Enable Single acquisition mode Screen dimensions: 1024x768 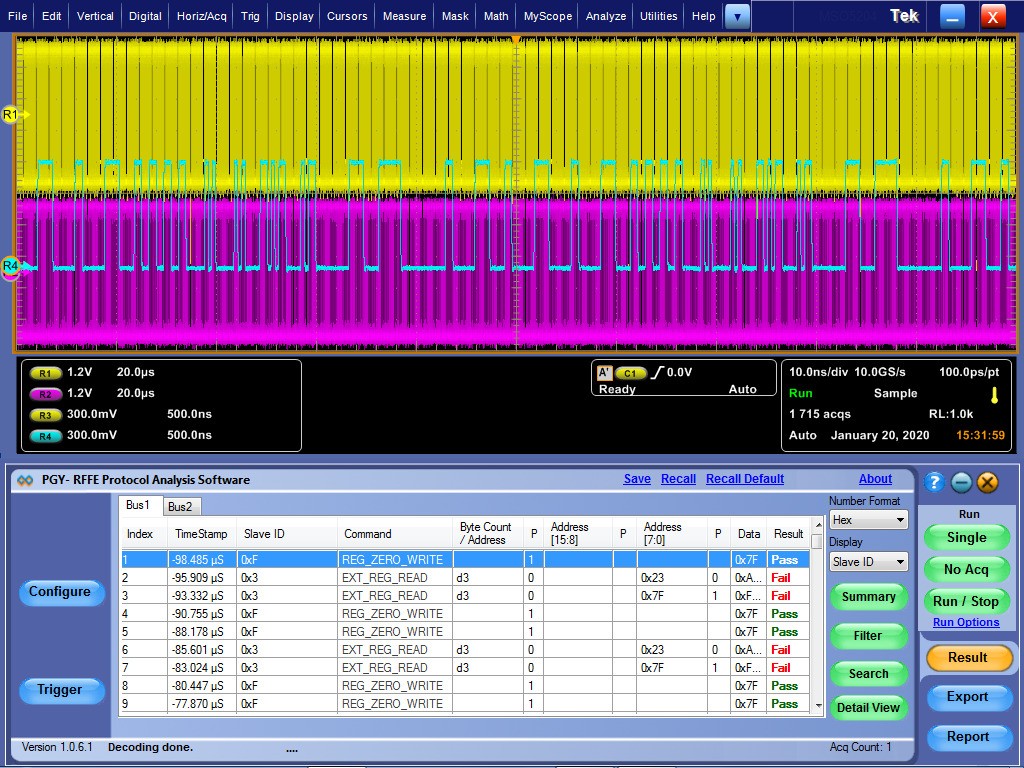965,537
